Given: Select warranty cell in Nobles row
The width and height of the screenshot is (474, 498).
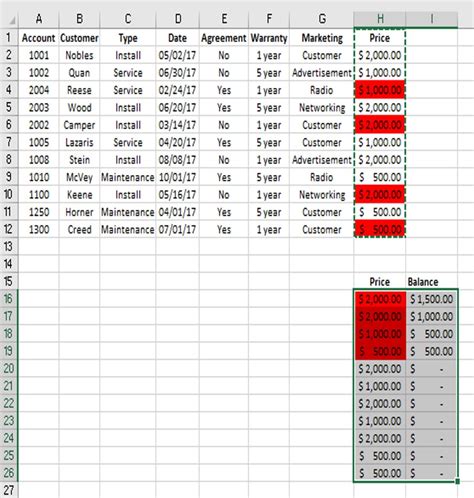Looking at the screenshot, I should (x=269, y=55).
